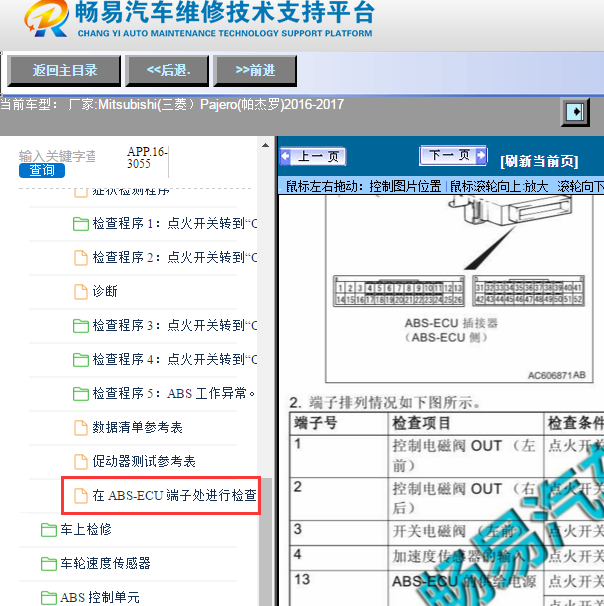Click the 端子号 table header
The width and height of the screenshot is (604, 606).
pos(339,424)
